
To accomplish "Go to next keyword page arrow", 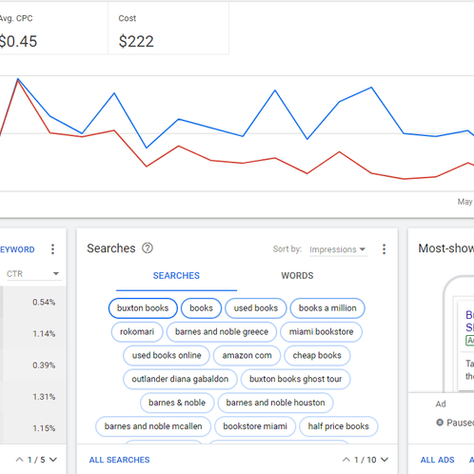I will coord(53,460).
